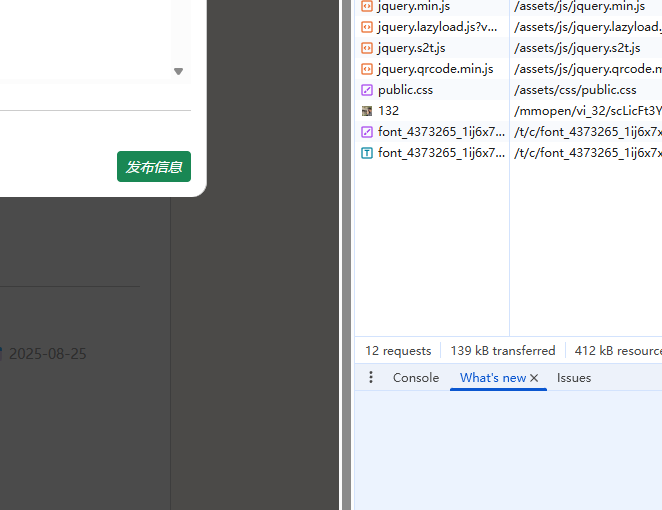Select the /assets/css/public.css path cell
The image size is (662, 510).
(x=575, y=90)
